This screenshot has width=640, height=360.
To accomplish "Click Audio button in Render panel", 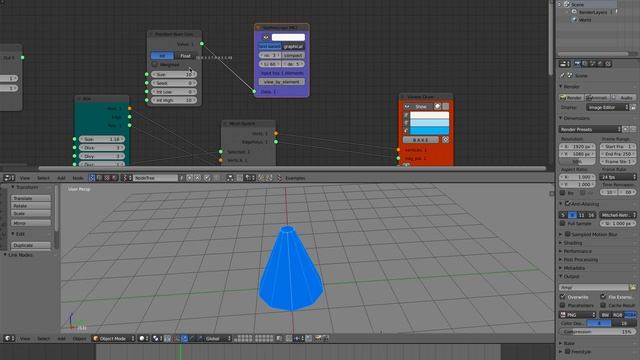I will click(x=623, y=98).
